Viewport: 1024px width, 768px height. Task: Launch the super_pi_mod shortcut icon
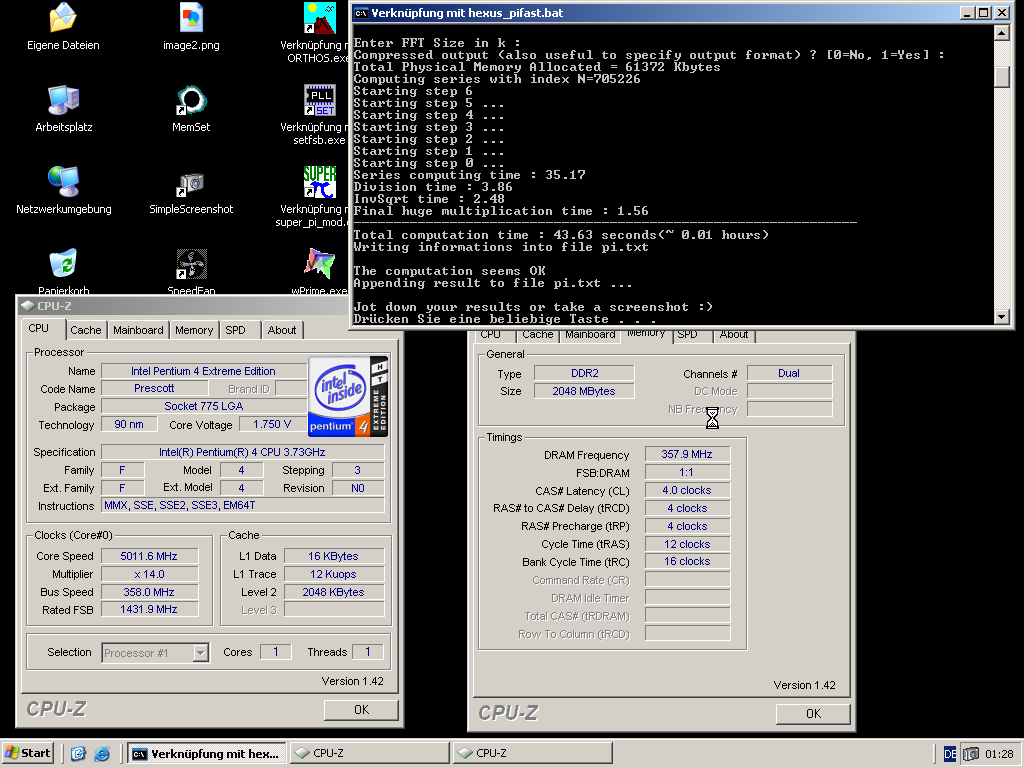tap(320, 182)
